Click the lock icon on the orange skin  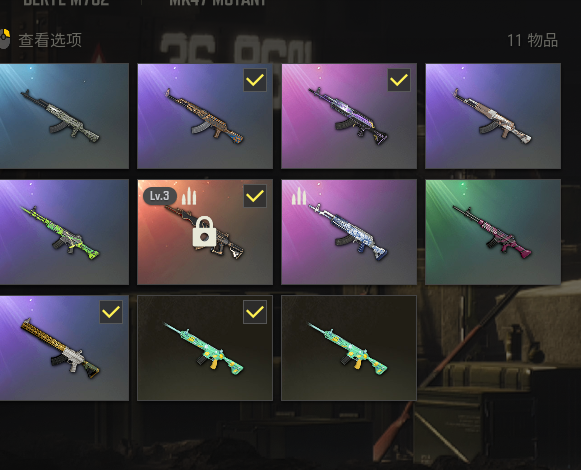click(204, 232)
